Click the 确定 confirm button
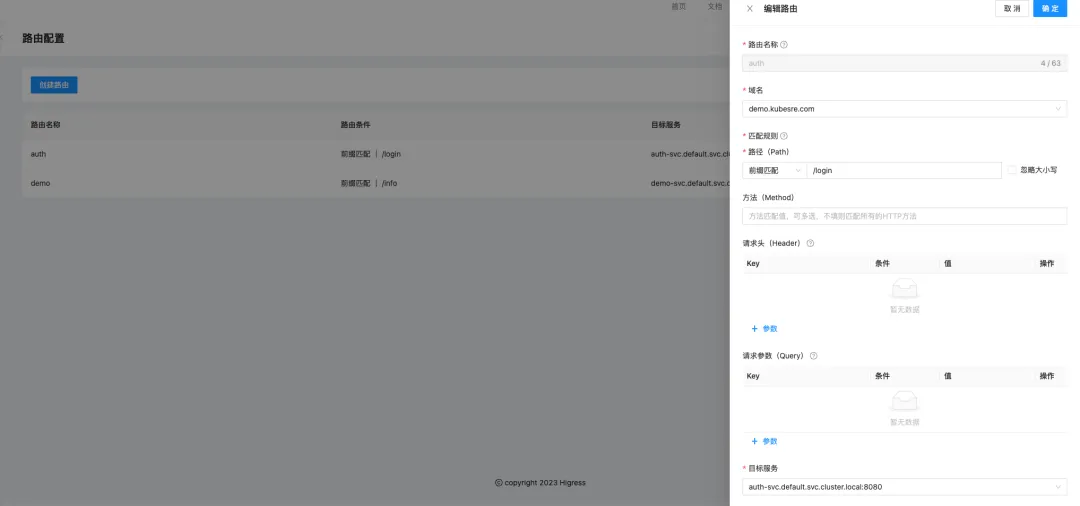 (1049, 9)
